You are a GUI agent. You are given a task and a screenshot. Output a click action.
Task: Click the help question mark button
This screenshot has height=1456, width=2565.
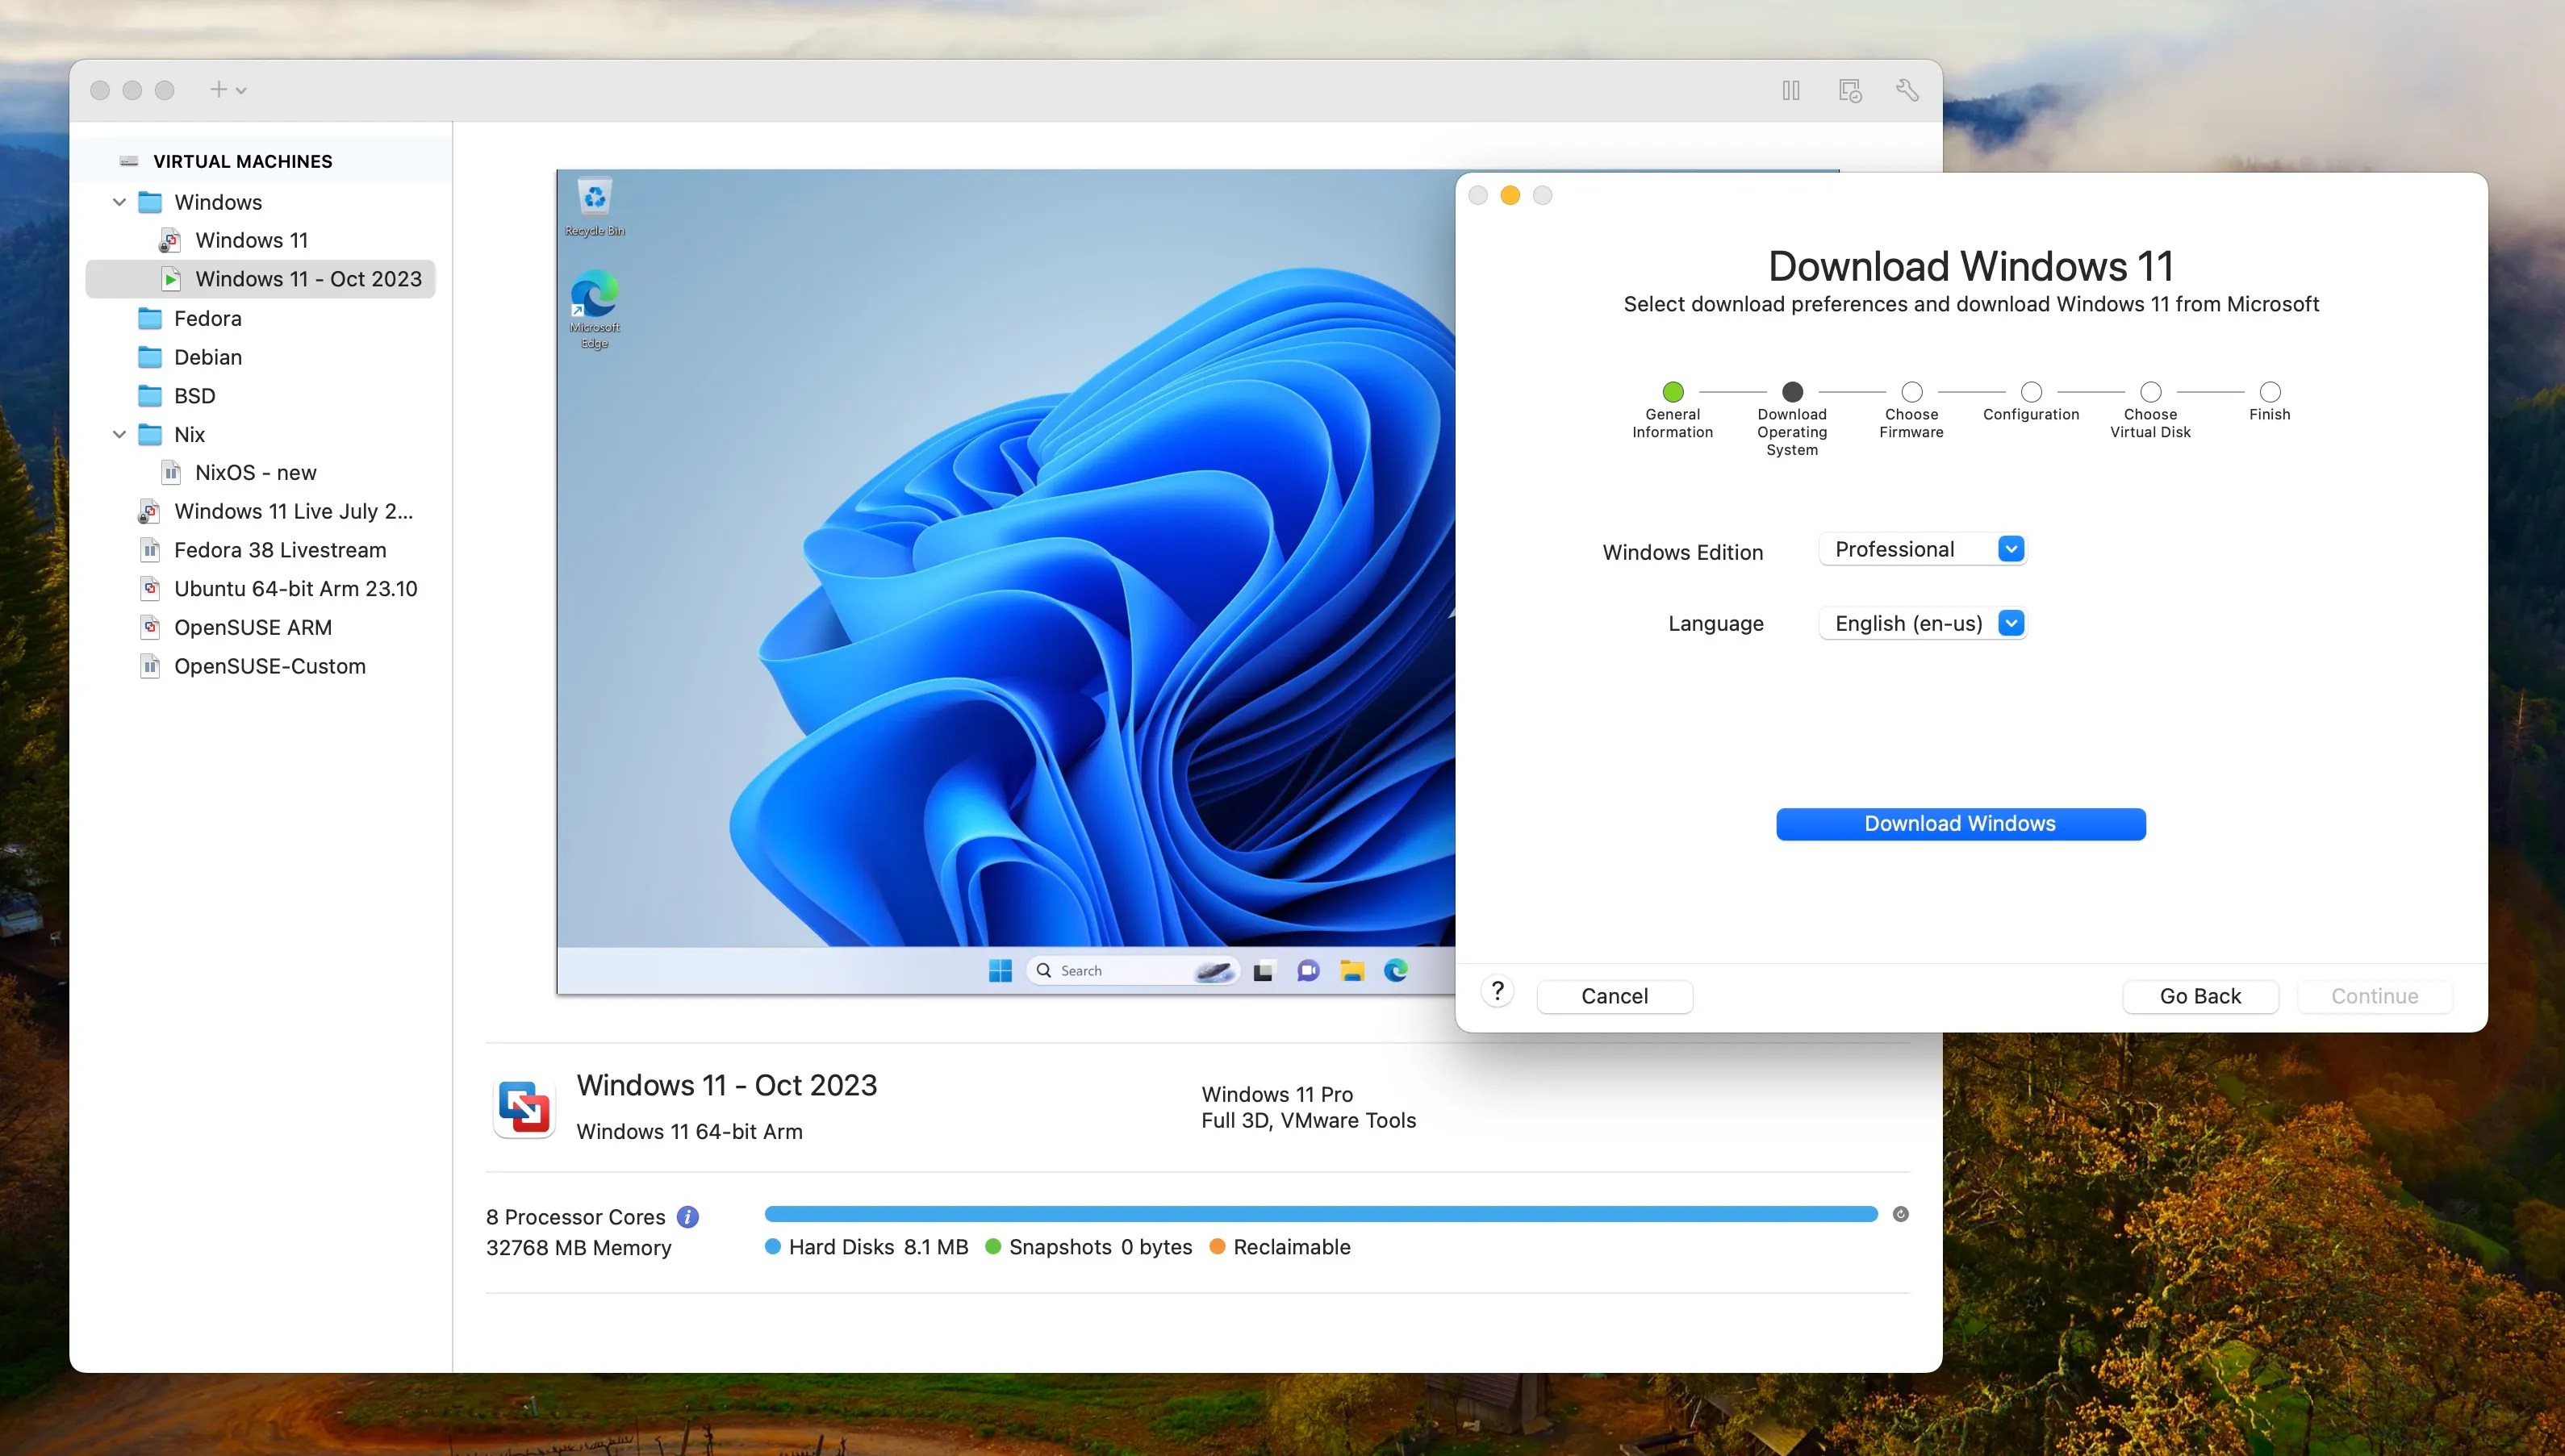point(1497,991)
